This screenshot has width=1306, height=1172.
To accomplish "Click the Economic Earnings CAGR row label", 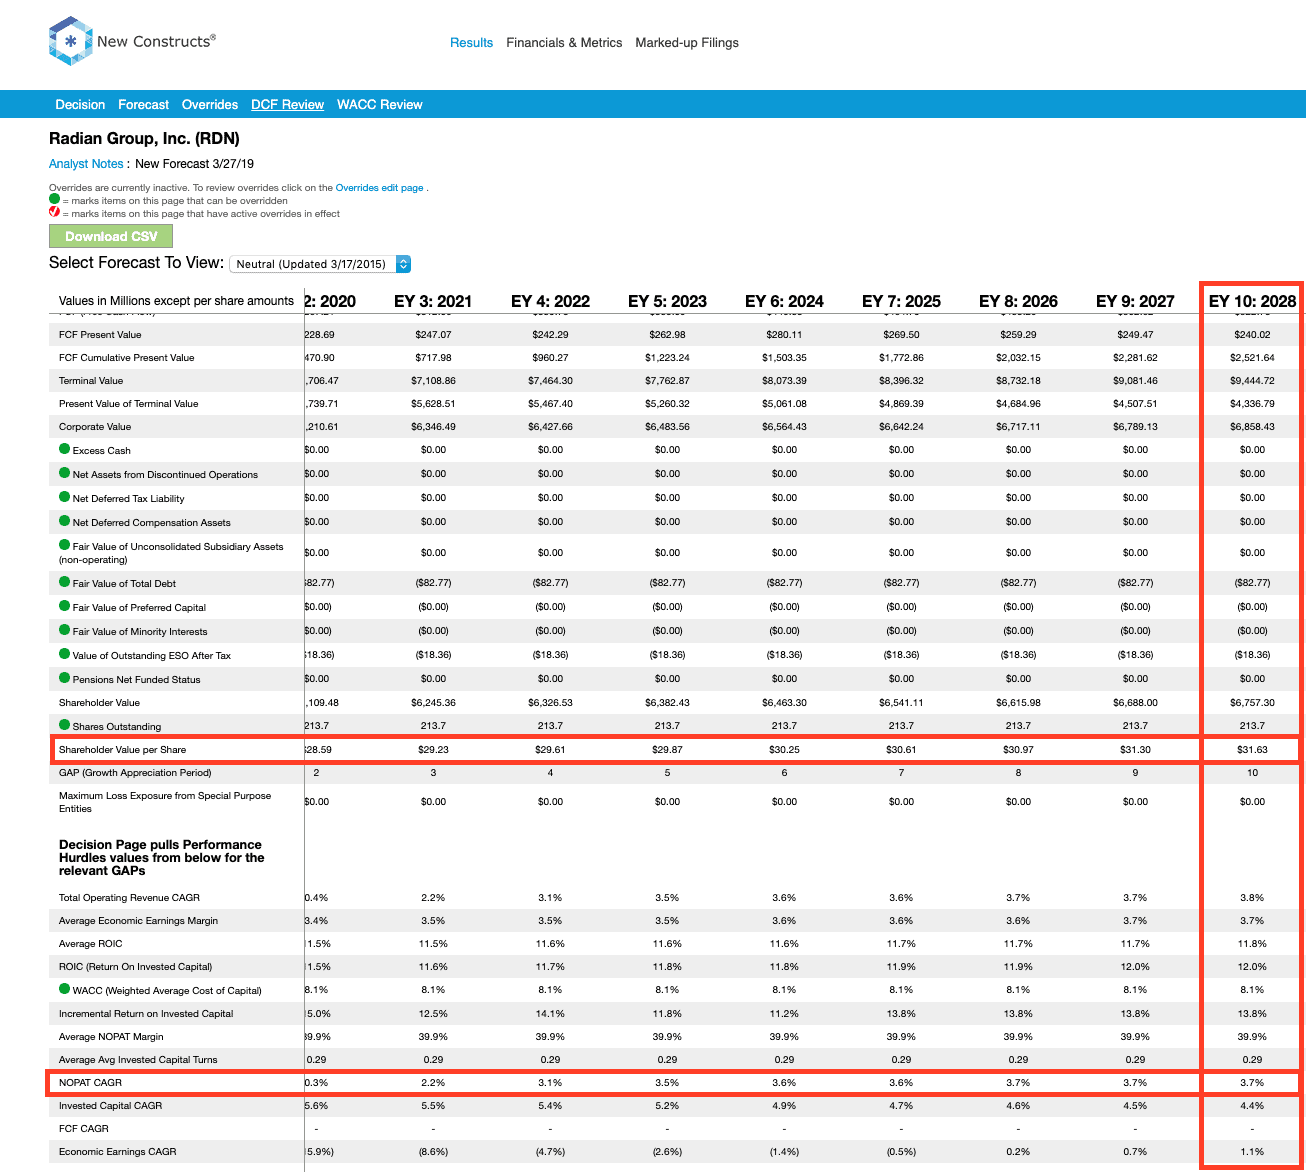I will click(117, 1152).
